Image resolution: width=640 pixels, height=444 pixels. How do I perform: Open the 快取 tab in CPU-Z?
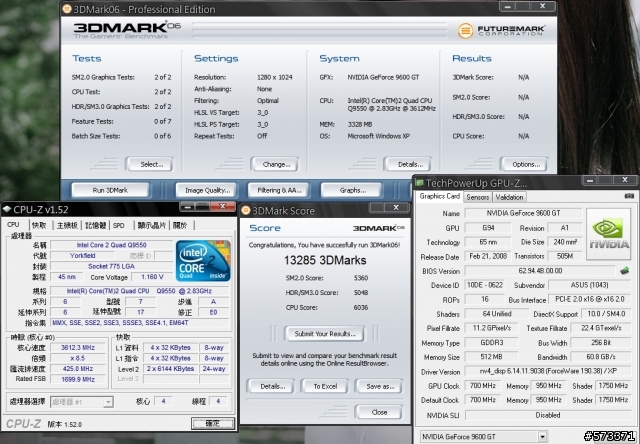[39, 225]
